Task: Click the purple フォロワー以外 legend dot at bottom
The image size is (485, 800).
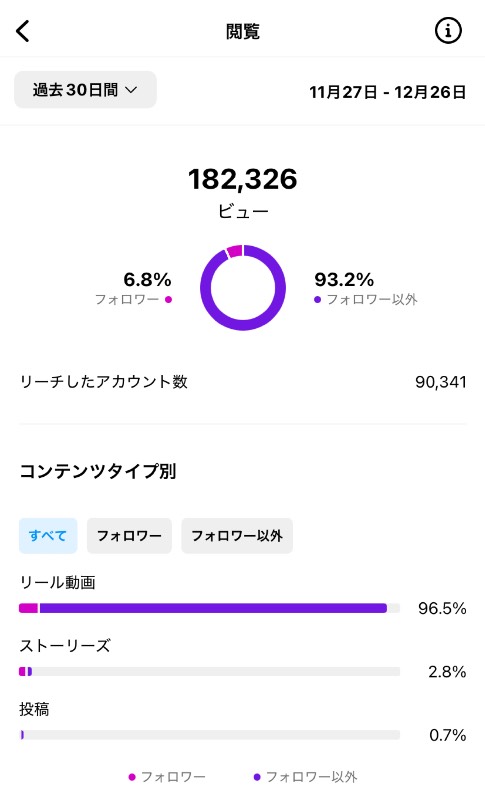Action: [257, 777]
